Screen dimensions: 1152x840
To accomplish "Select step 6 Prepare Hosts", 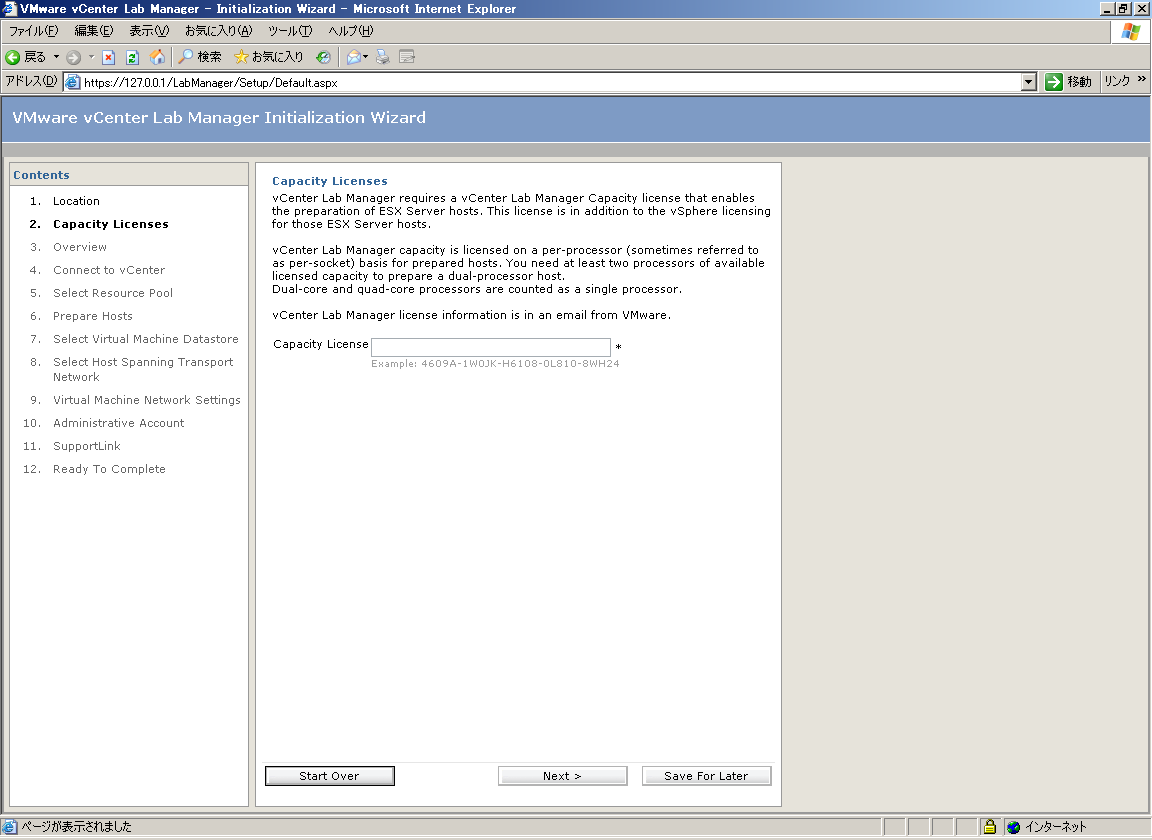I will coord(93,316).
